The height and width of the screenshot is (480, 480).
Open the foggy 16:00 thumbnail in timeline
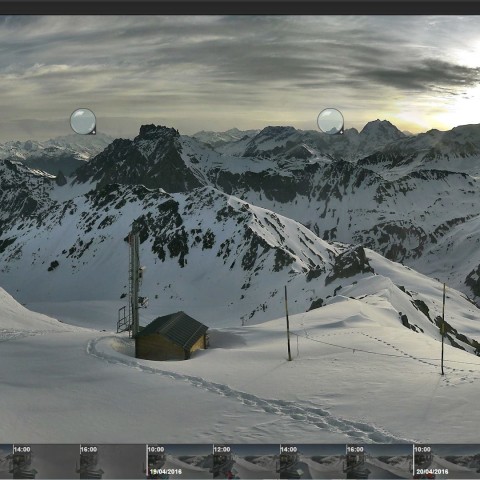pyautogui.click(x=113, y=461)
